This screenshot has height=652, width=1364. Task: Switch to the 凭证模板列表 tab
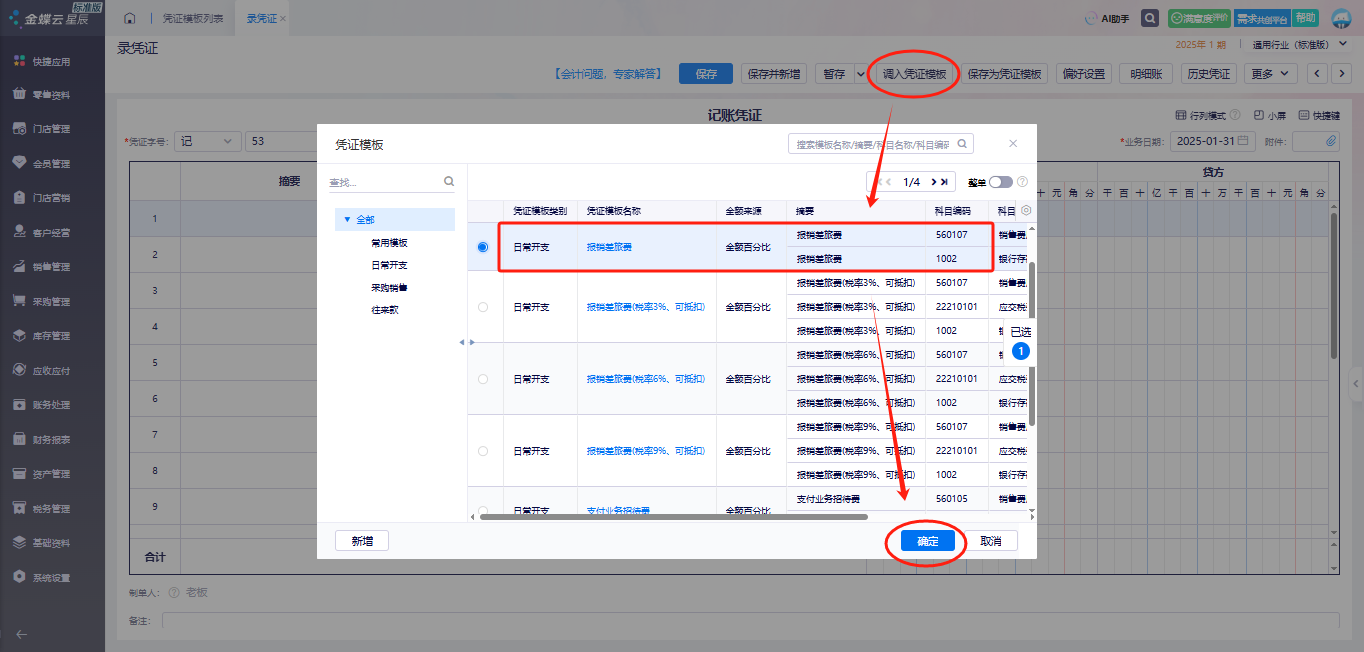coord(193,19)
